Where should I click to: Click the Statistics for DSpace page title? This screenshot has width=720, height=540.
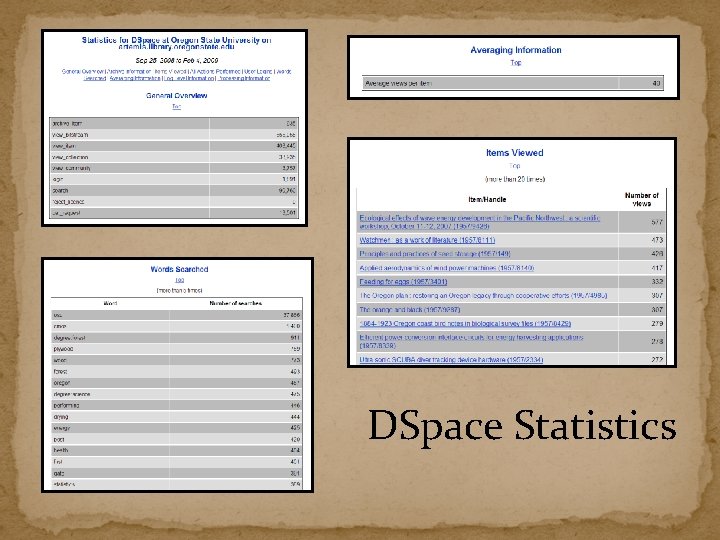click(176, 43)
